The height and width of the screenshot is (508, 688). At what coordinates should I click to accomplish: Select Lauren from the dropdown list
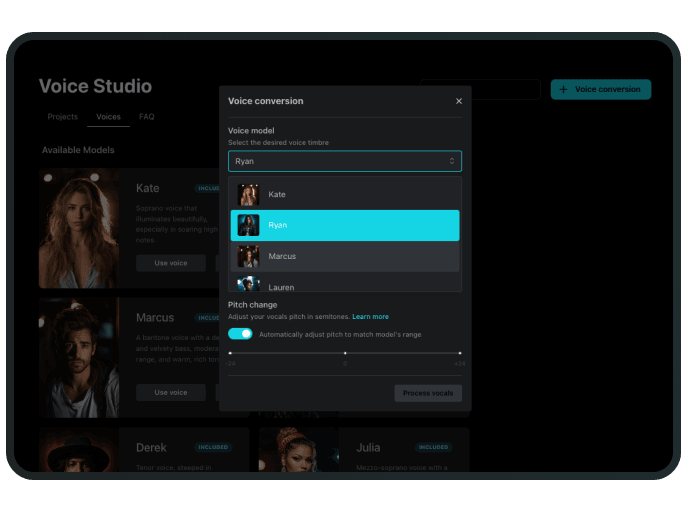pos(345,285)
